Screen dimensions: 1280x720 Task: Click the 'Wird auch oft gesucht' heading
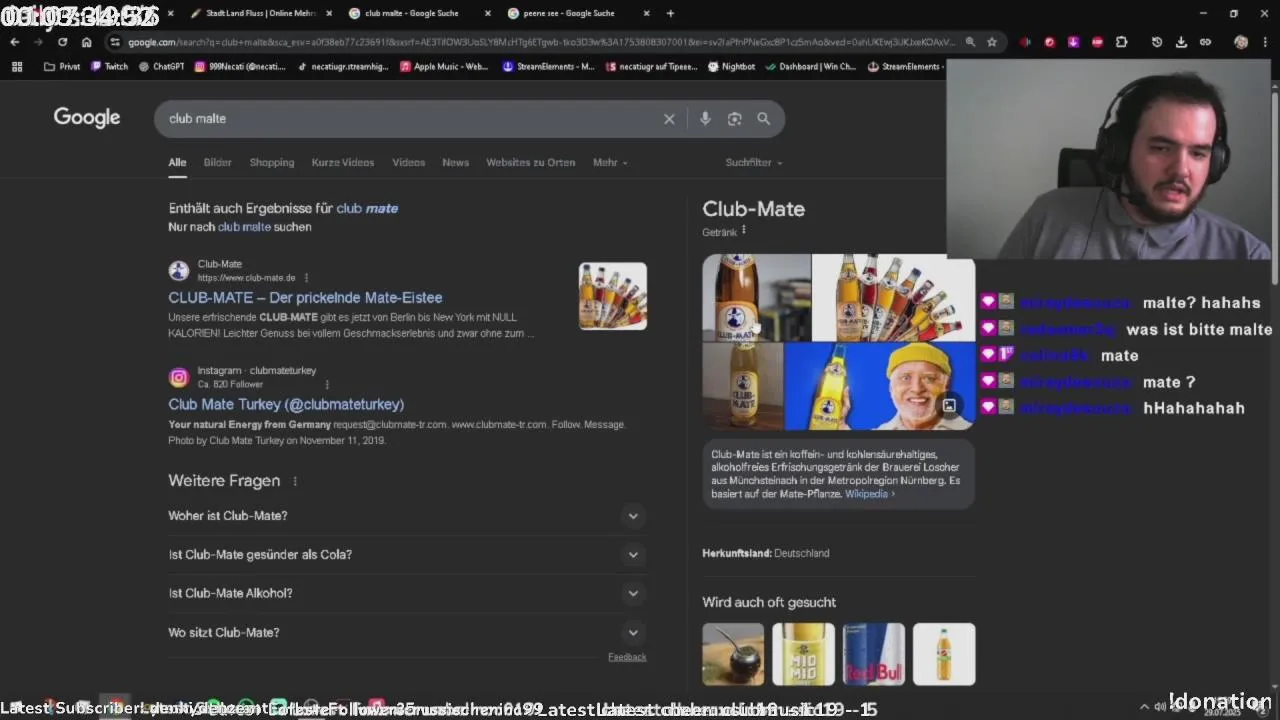pyautogui.click(x=769, y=602)
